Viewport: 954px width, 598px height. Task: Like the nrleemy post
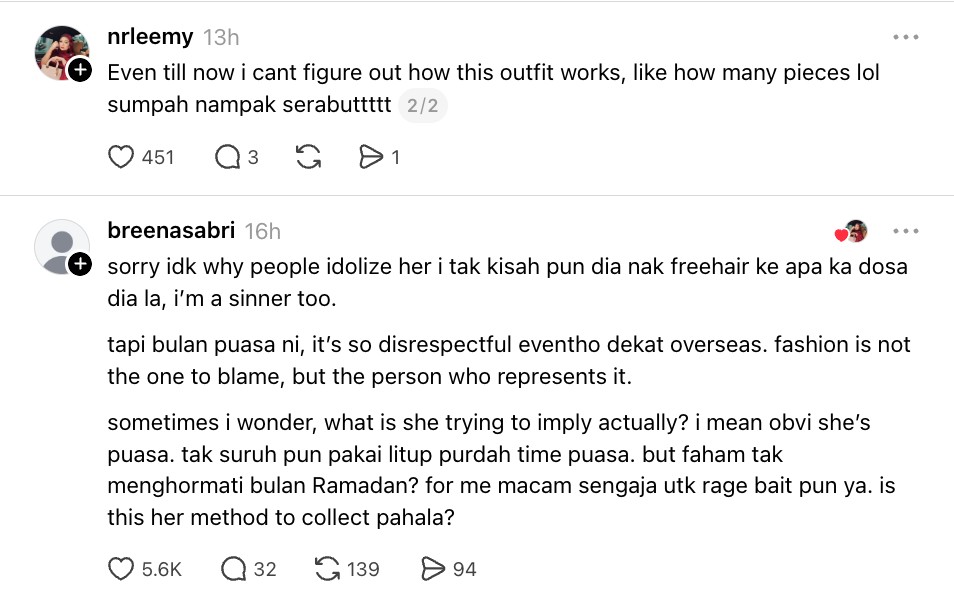pyautogui.click(x=121, y=157)
